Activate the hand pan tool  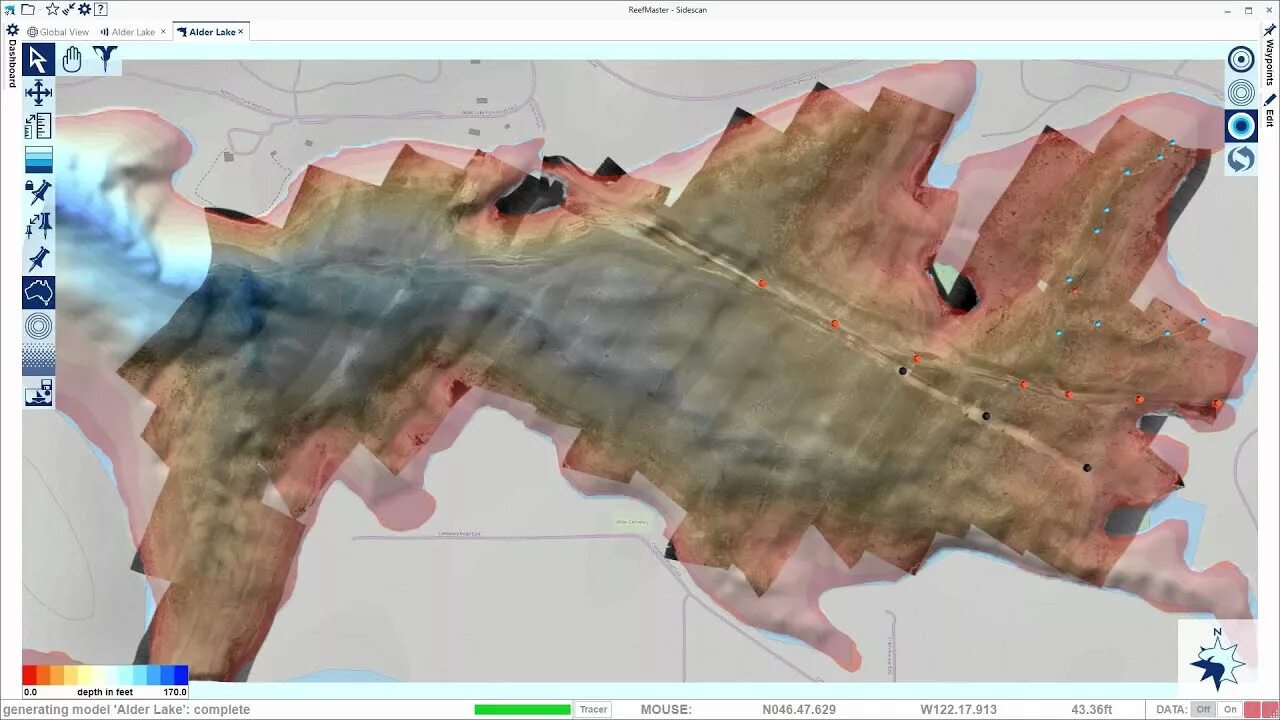[71, 59]
